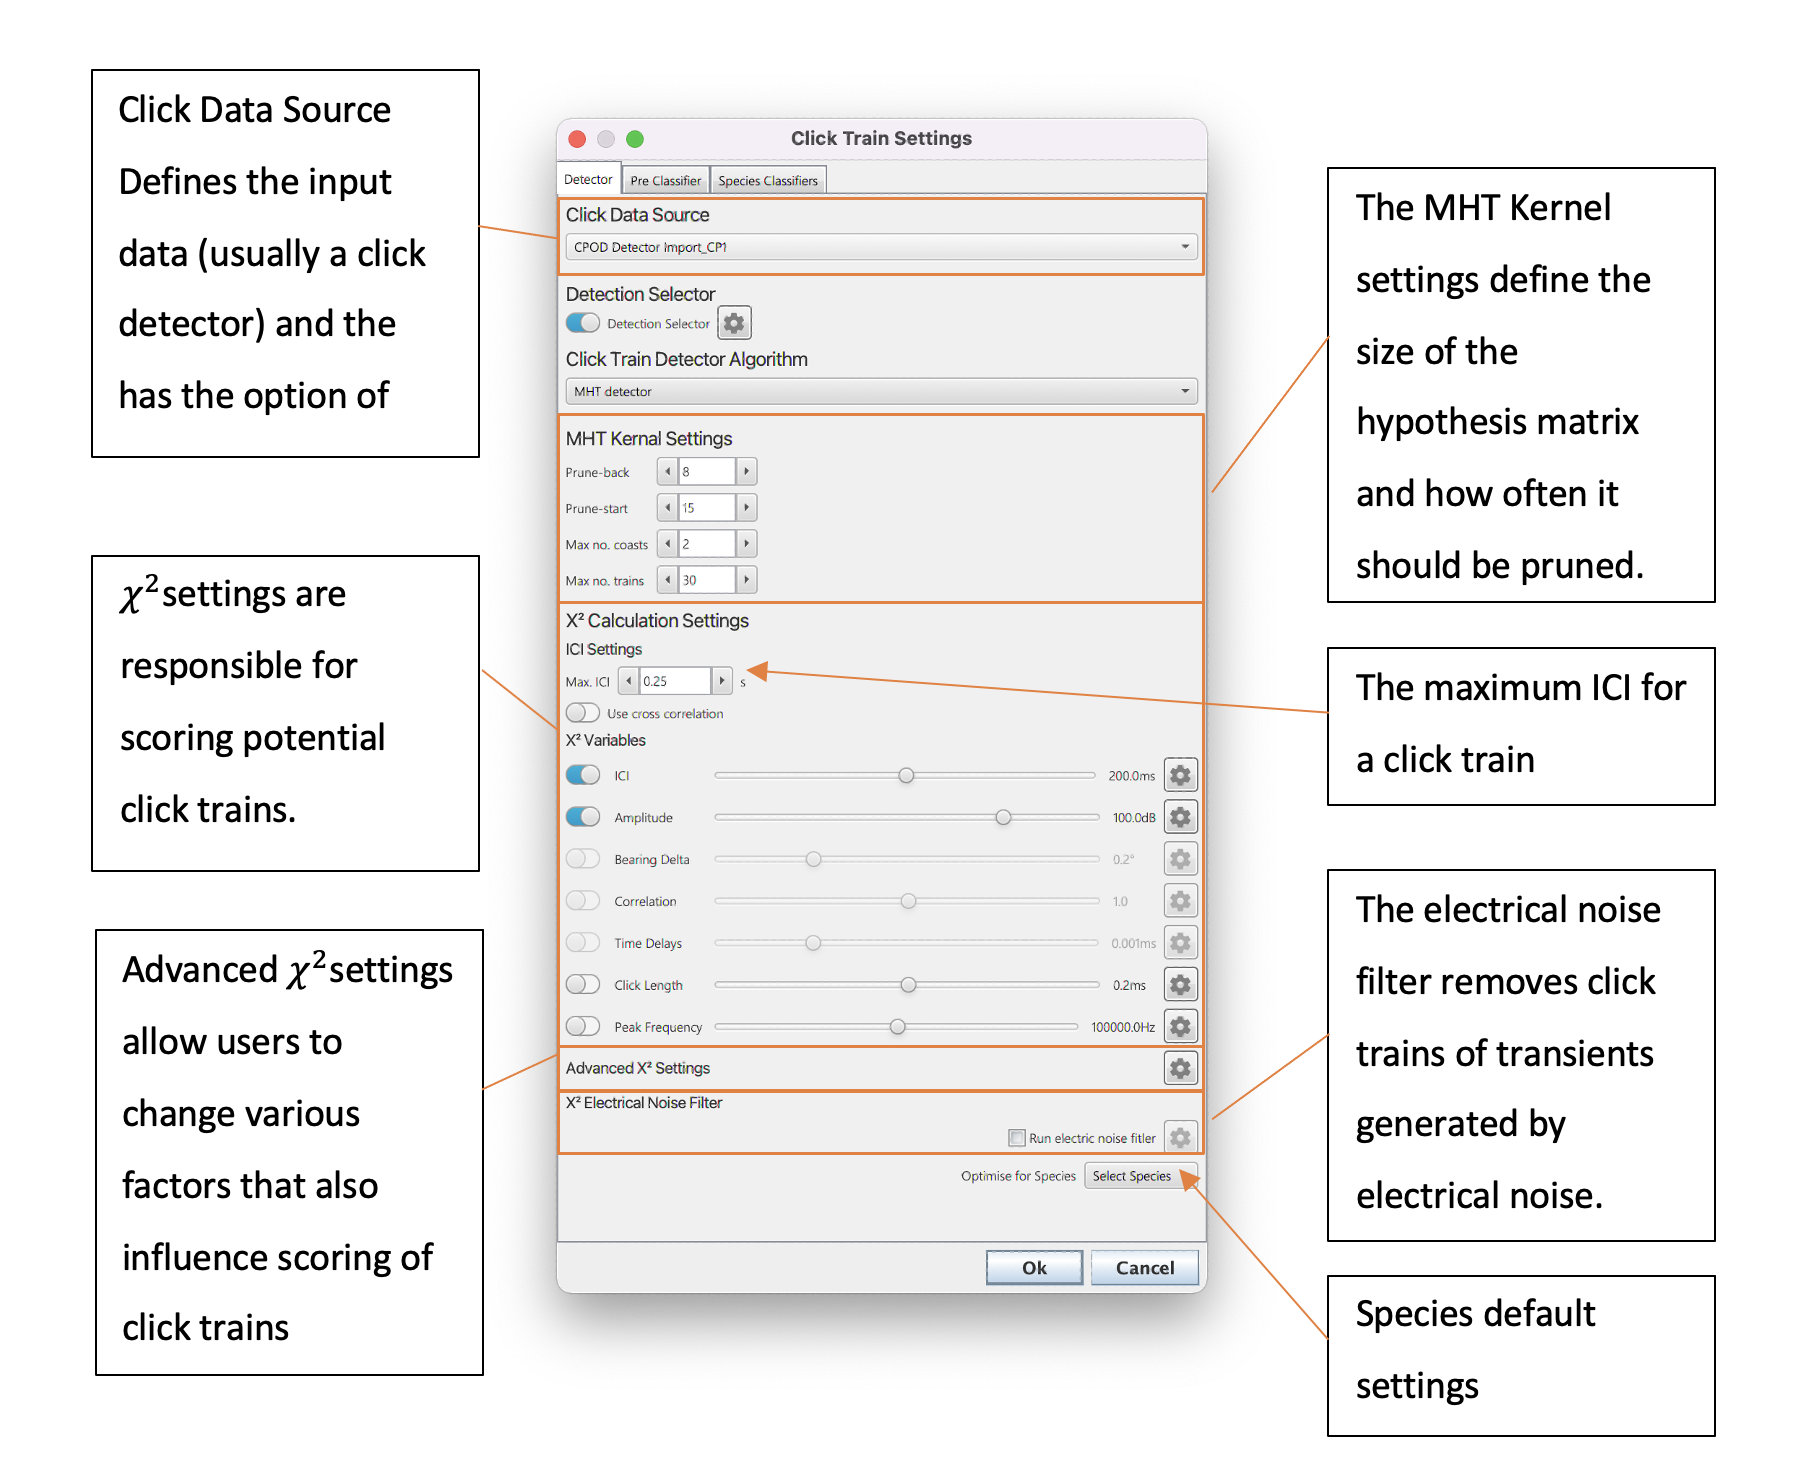Click the Ok button
Screen dimensions: 1806x1478
point(1034,1267)
